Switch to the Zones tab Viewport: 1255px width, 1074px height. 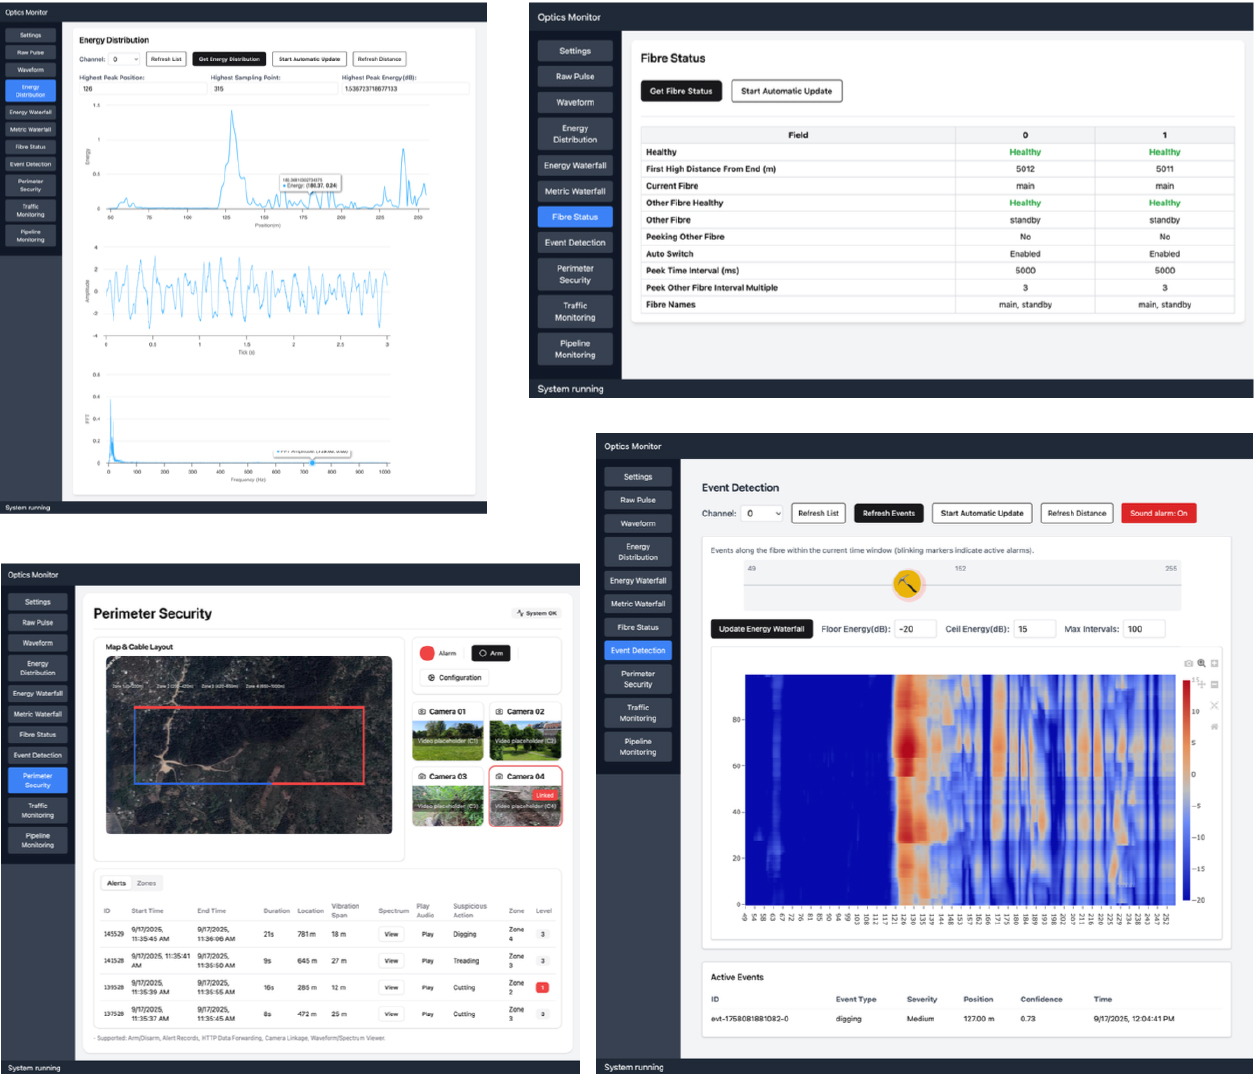click(x=146, y=883)
